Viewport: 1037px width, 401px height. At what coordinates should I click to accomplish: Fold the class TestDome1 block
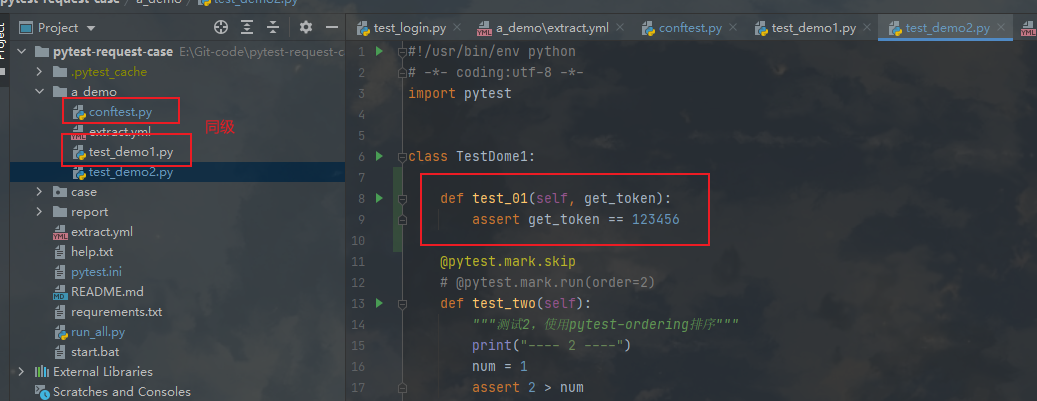tap(401, 157)
